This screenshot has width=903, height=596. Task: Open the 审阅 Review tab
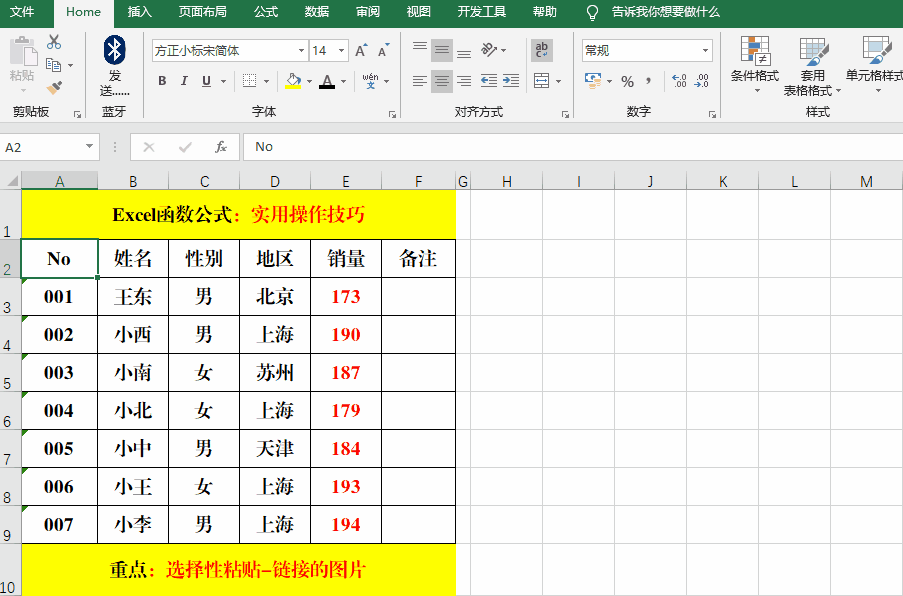click(x=367, y=12)
